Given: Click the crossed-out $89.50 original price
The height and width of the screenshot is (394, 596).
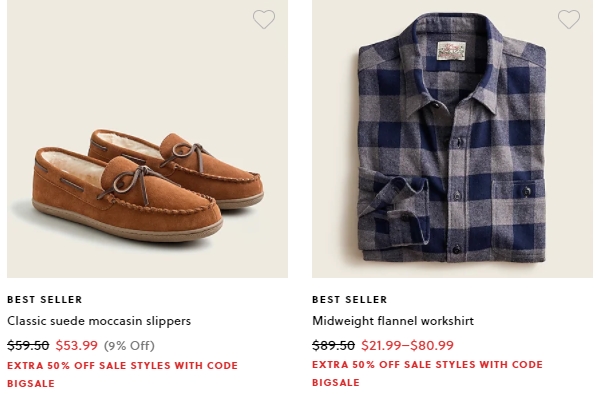Looking at the screenshot, I should (333, 345).
